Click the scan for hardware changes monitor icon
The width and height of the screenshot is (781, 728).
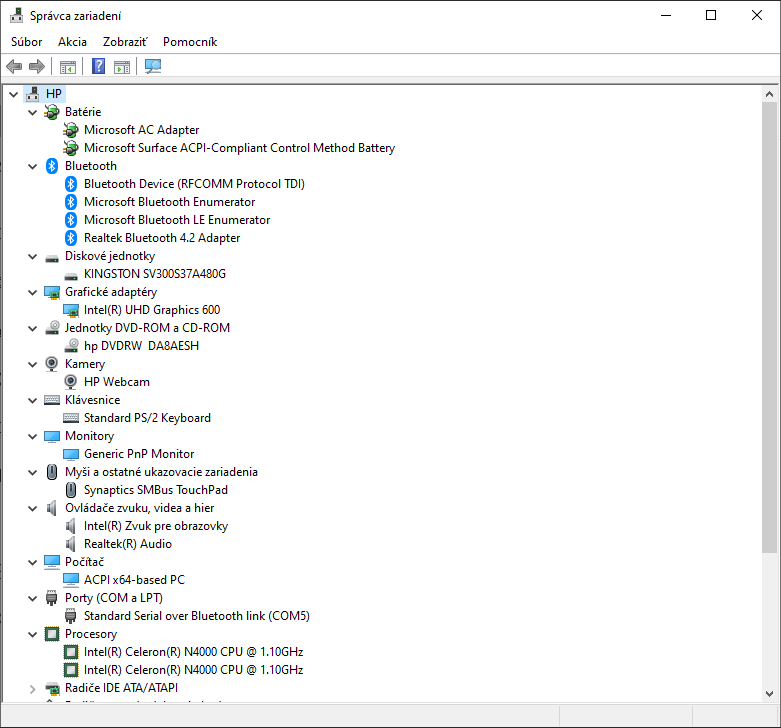tap(152, 67)
